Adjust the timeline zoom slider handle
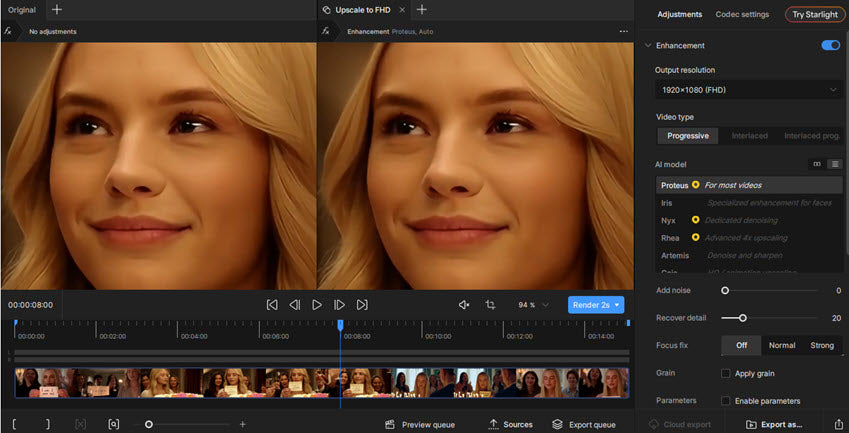This screenshot has height=433, width=849. [x=149, y=424]
